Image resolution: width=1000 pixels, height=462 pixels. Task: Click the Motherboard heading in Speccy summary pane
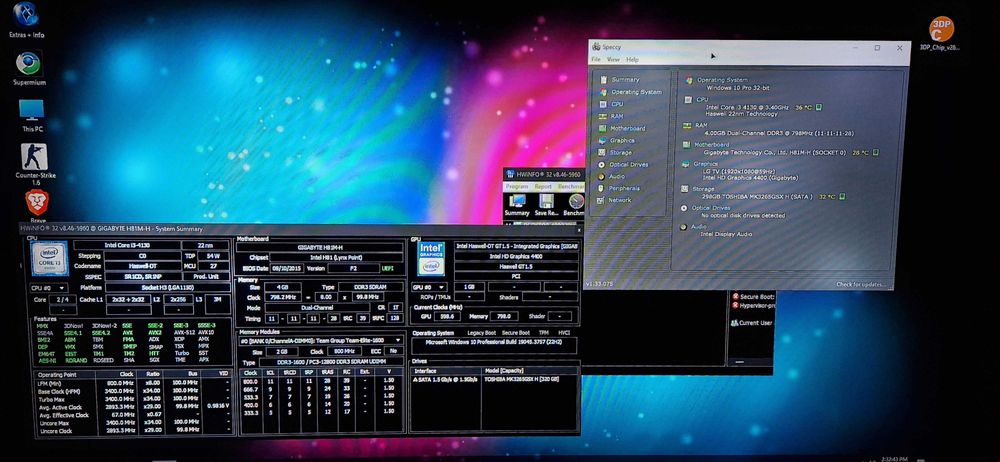[x=712, y=145]
